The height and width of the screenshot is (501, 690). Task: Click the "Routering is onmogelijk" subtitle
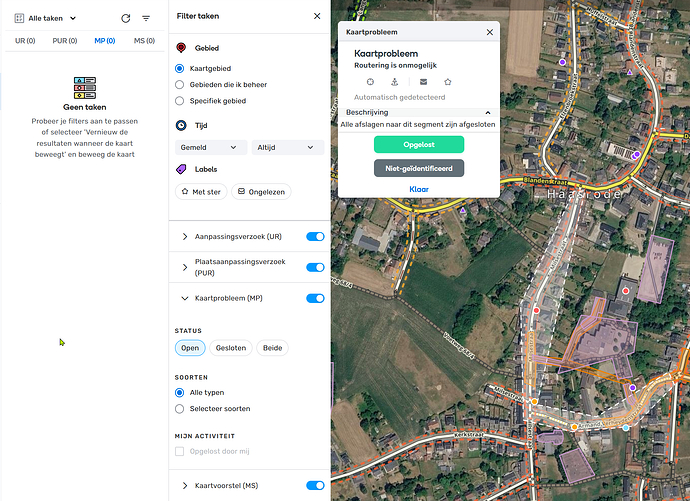click(395, 65)
